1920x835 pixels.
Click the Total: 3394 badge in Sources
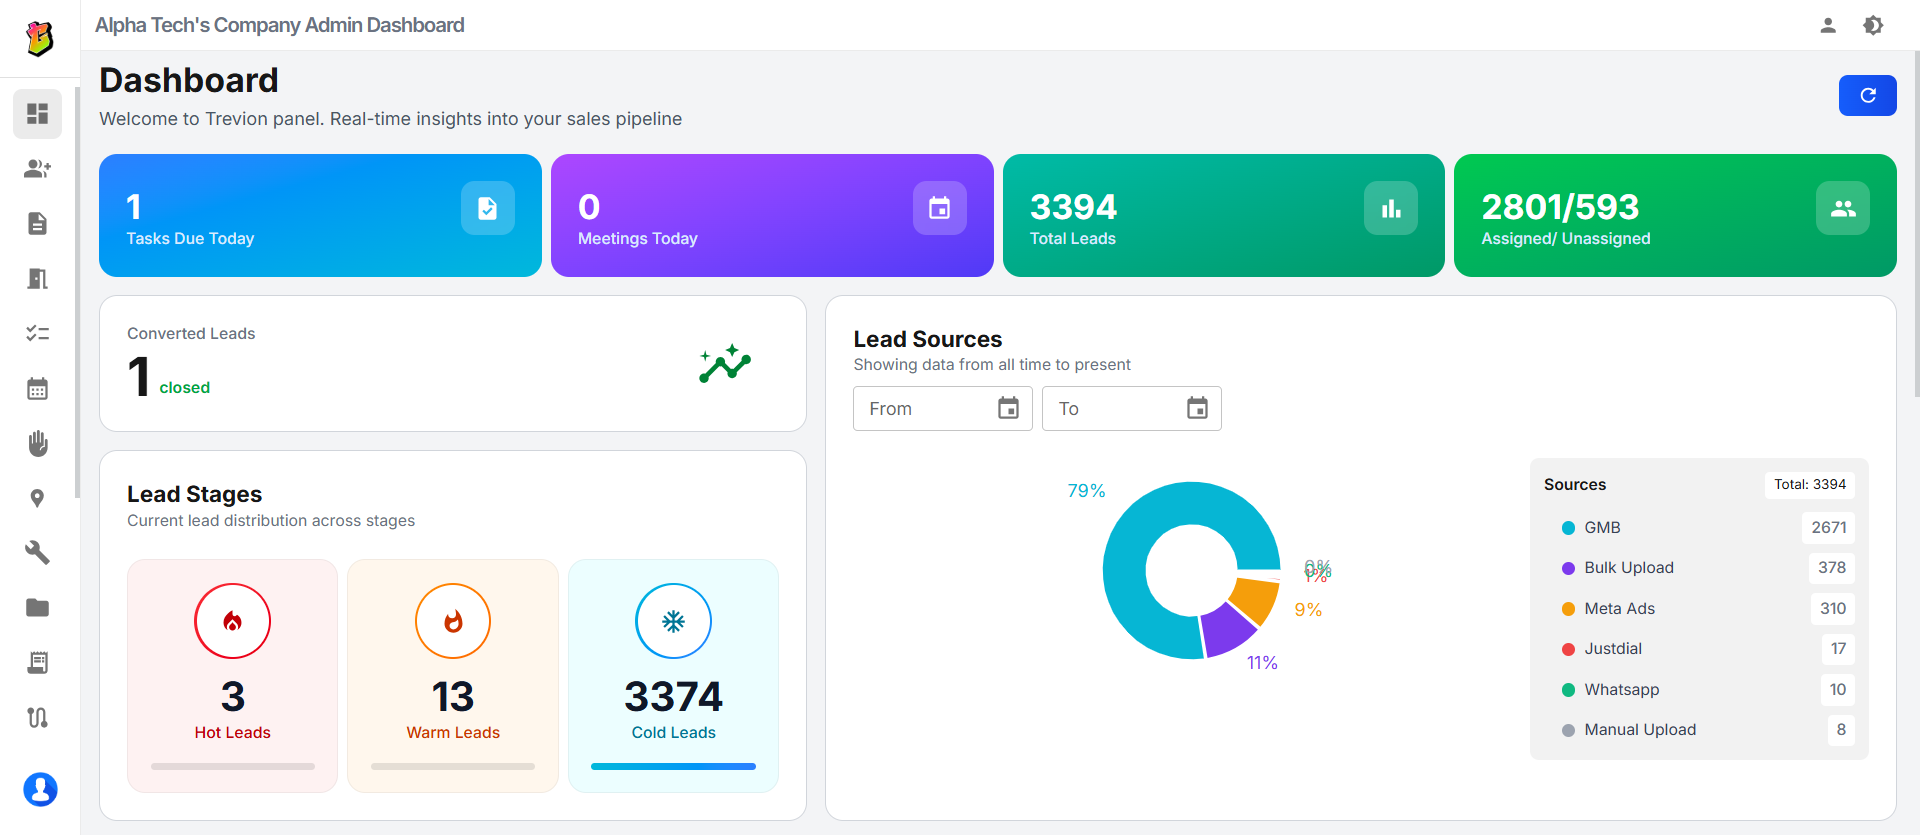1810,484
